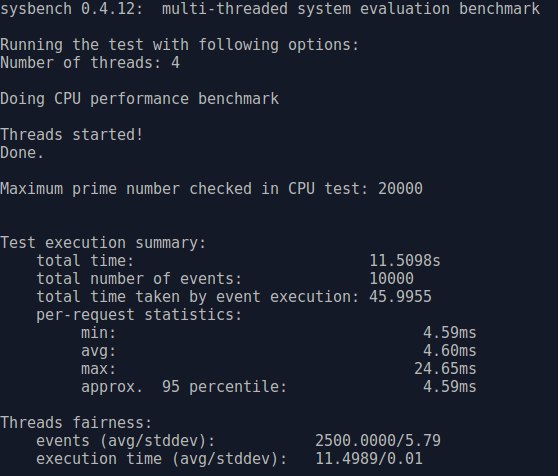Click the 'approx. 95 percentile:' label
Viewport: 558px width, 476px height.
coord(184,387)
